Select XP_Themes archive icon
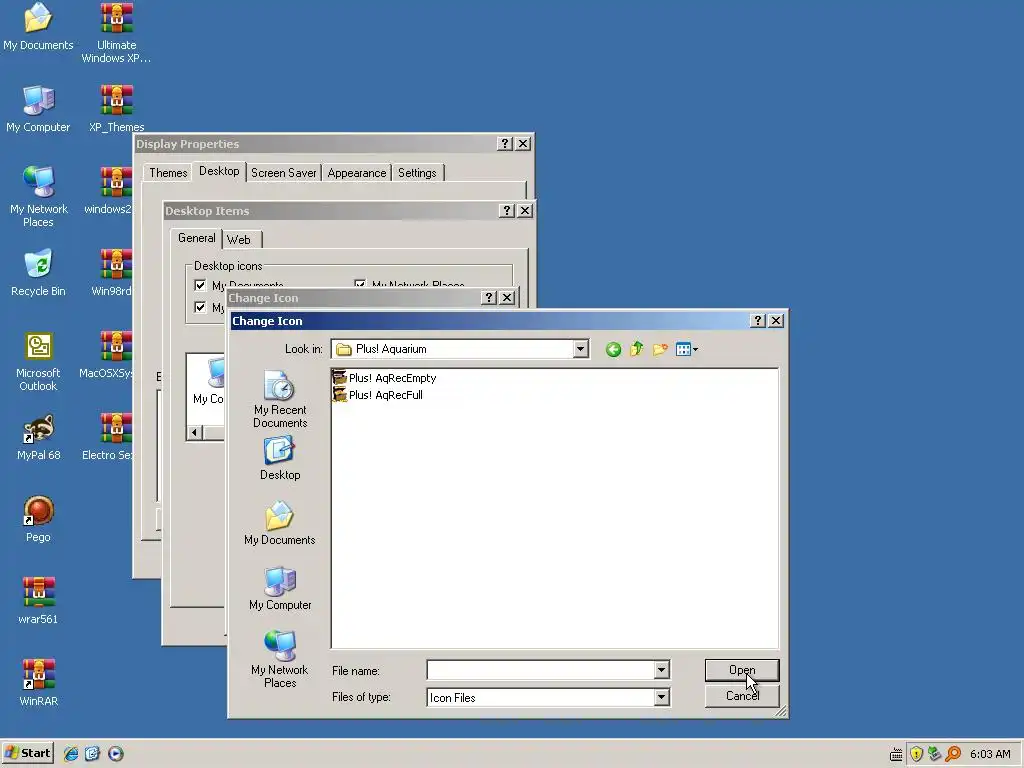The image size is (1024, 768). [x=116, y=109]
